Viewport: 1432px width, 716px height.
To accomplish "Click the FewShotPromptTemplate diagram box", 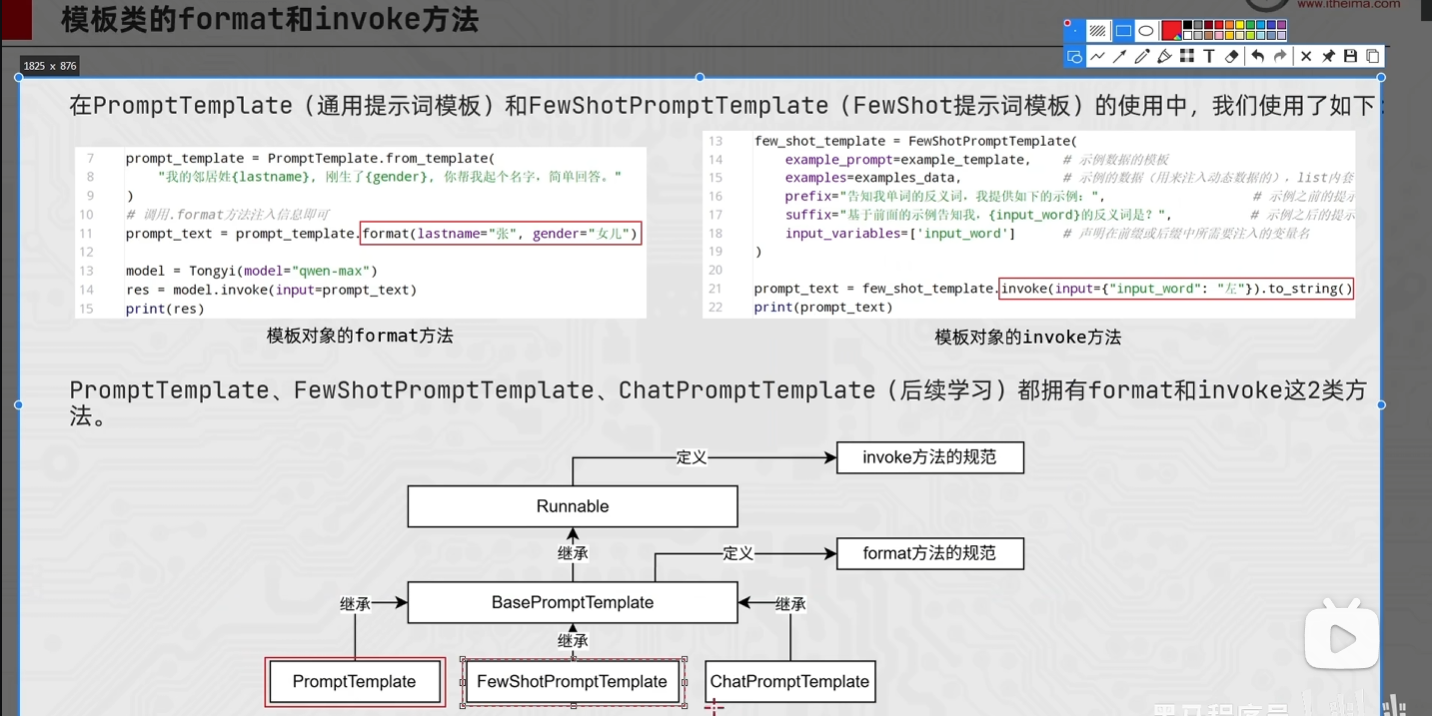I will point(572,681).
